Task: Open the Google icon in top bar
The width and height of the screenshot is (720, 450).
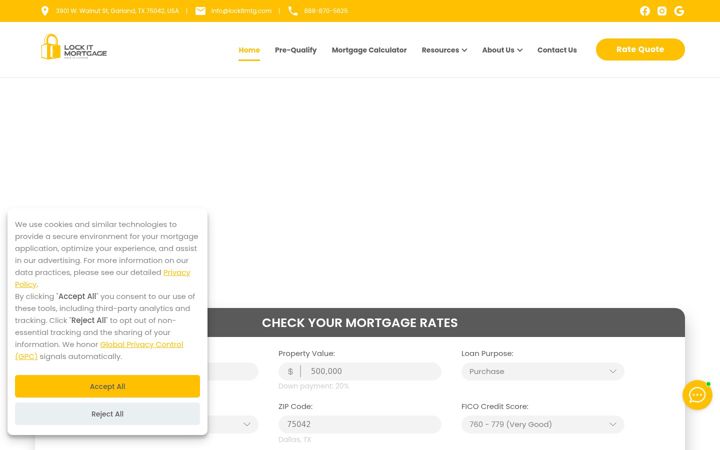Action: coord(679,11)
